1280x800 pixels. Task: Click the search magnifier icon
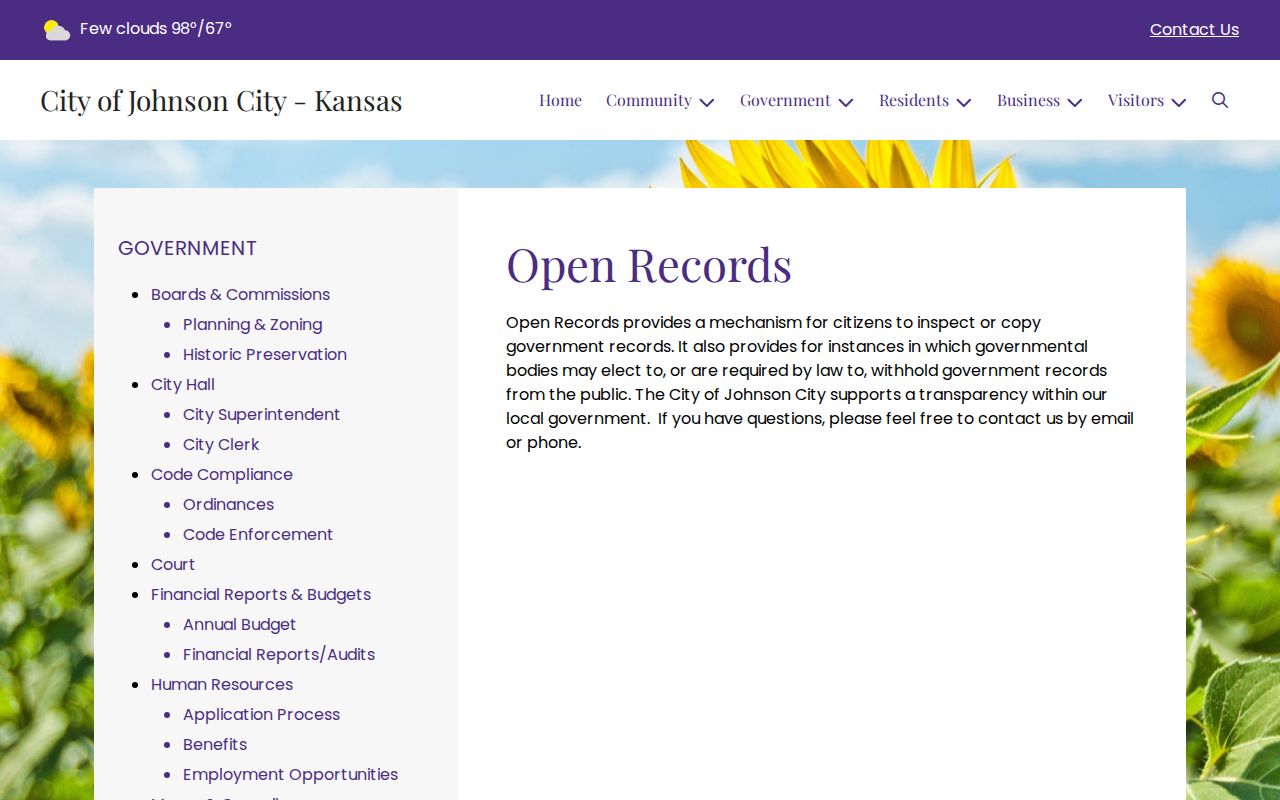tap(1220, 100)
